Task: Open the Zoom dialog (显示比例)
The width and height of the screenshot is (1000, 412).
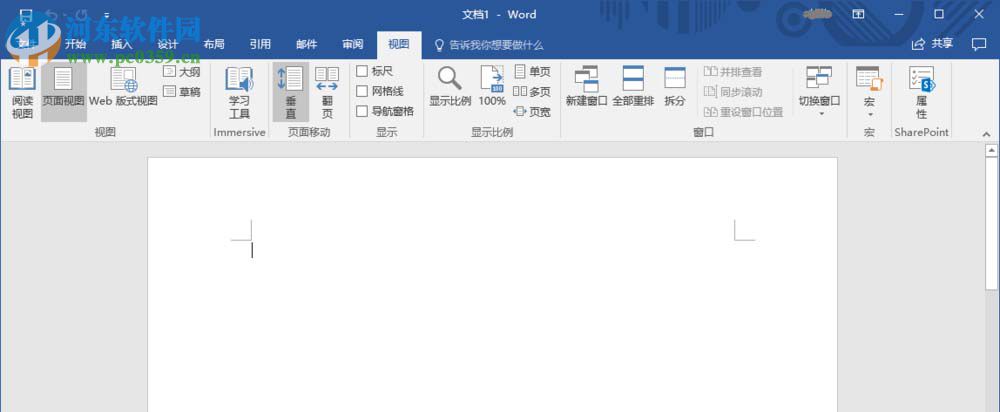Action: (450, 87)
